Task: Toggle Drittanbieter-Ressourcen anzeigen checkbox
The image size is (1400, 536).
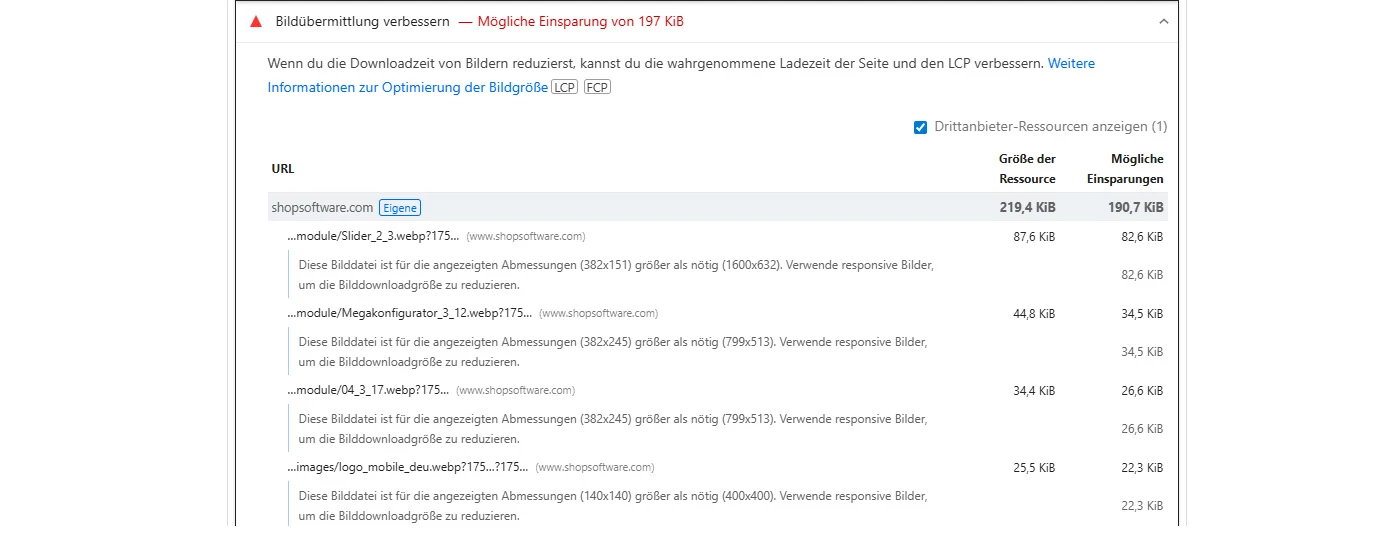Action: pos(920,127)
